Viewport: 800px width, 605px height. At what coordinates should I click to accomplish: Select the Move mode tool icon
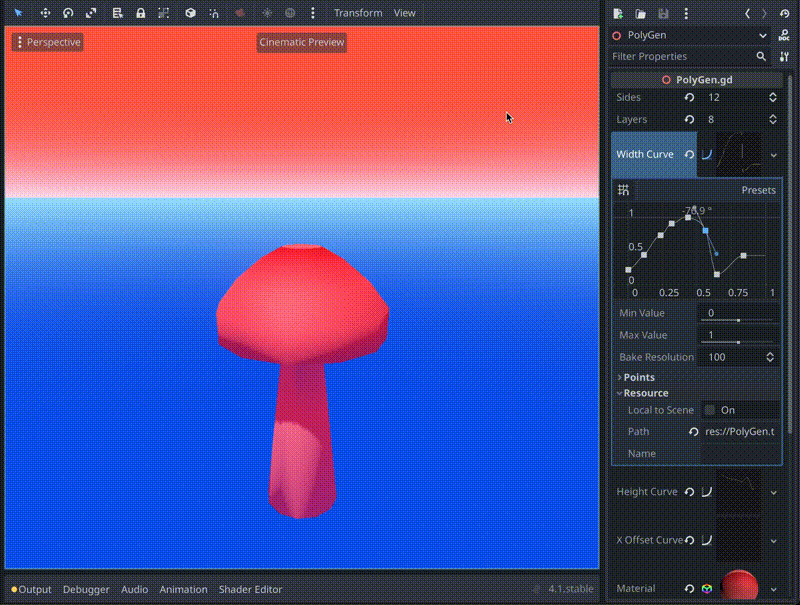(x=45, y=13)
